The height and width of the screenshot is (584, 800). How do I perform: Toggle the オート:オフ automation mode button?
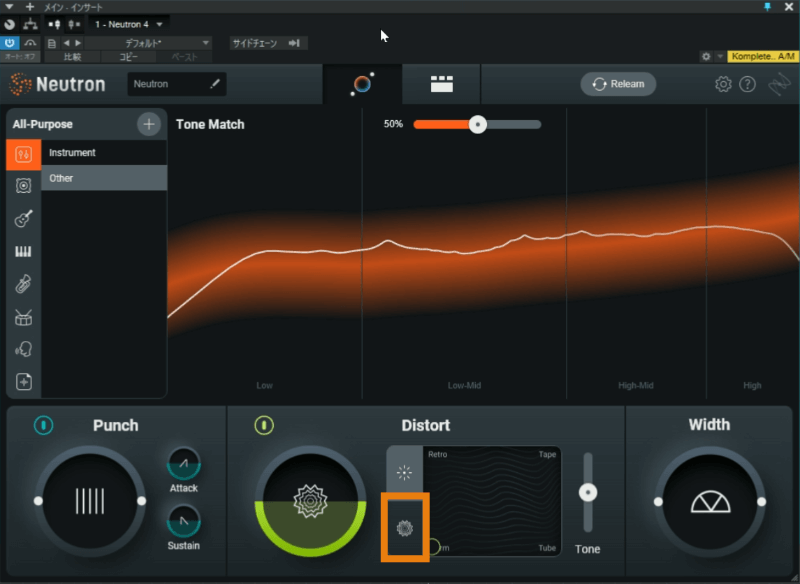point(20,57)
